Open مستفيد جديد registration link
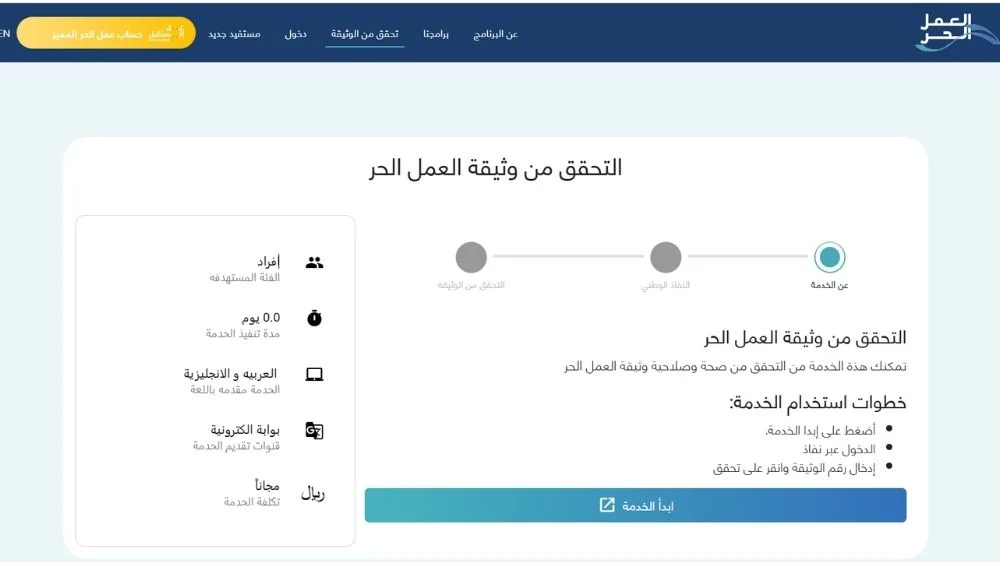This screenshot has height=562, width=1000. 234,34
